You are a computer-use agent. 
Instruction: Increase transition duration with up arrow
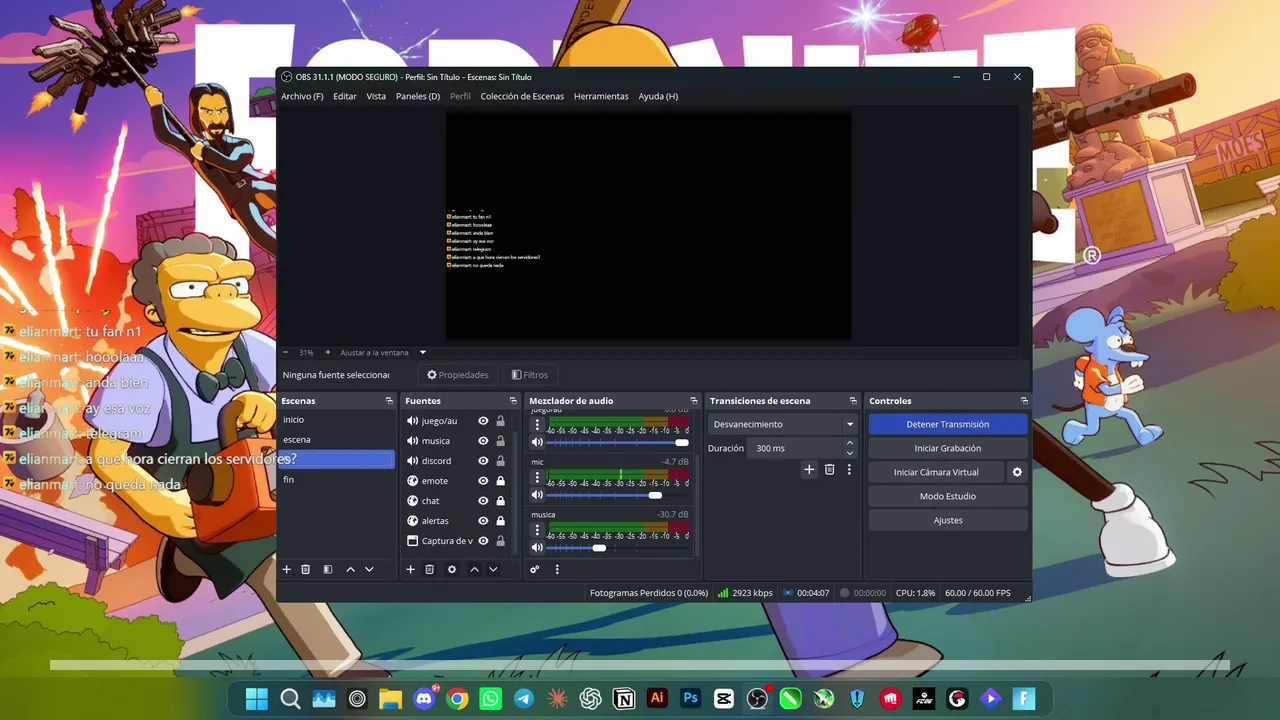(x=850, y=443)
